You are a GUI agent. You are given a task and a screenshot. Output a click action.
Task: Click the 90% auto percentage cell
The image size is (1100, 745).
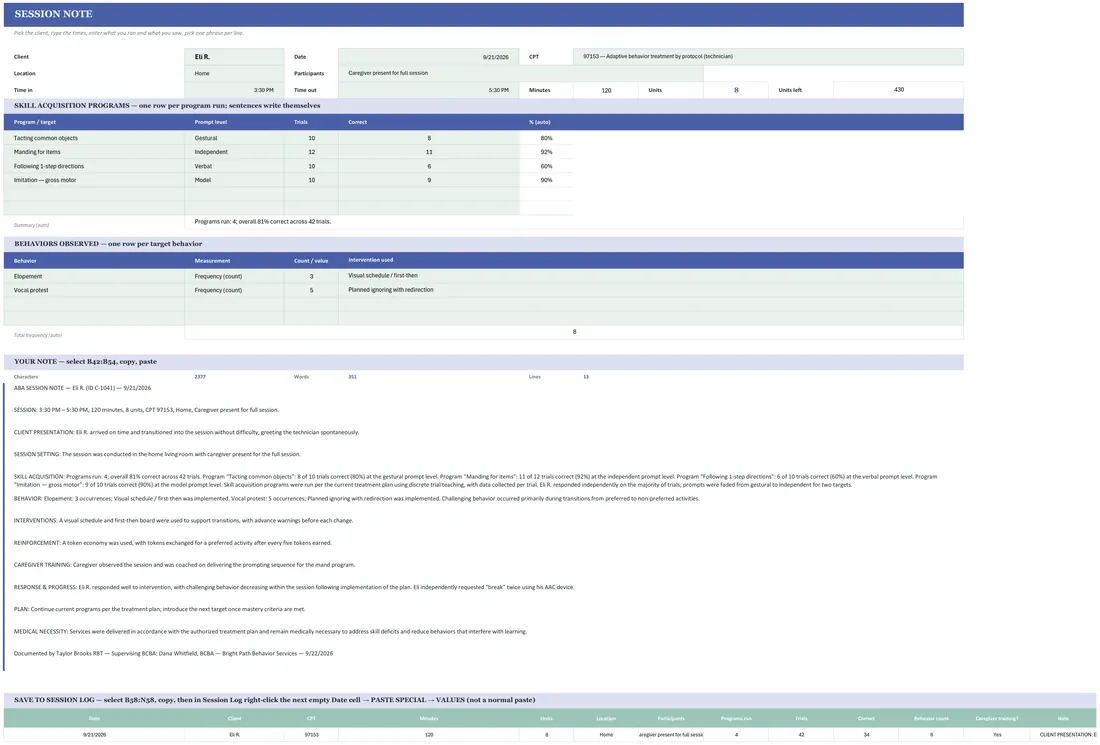click(x=546, y=180)
